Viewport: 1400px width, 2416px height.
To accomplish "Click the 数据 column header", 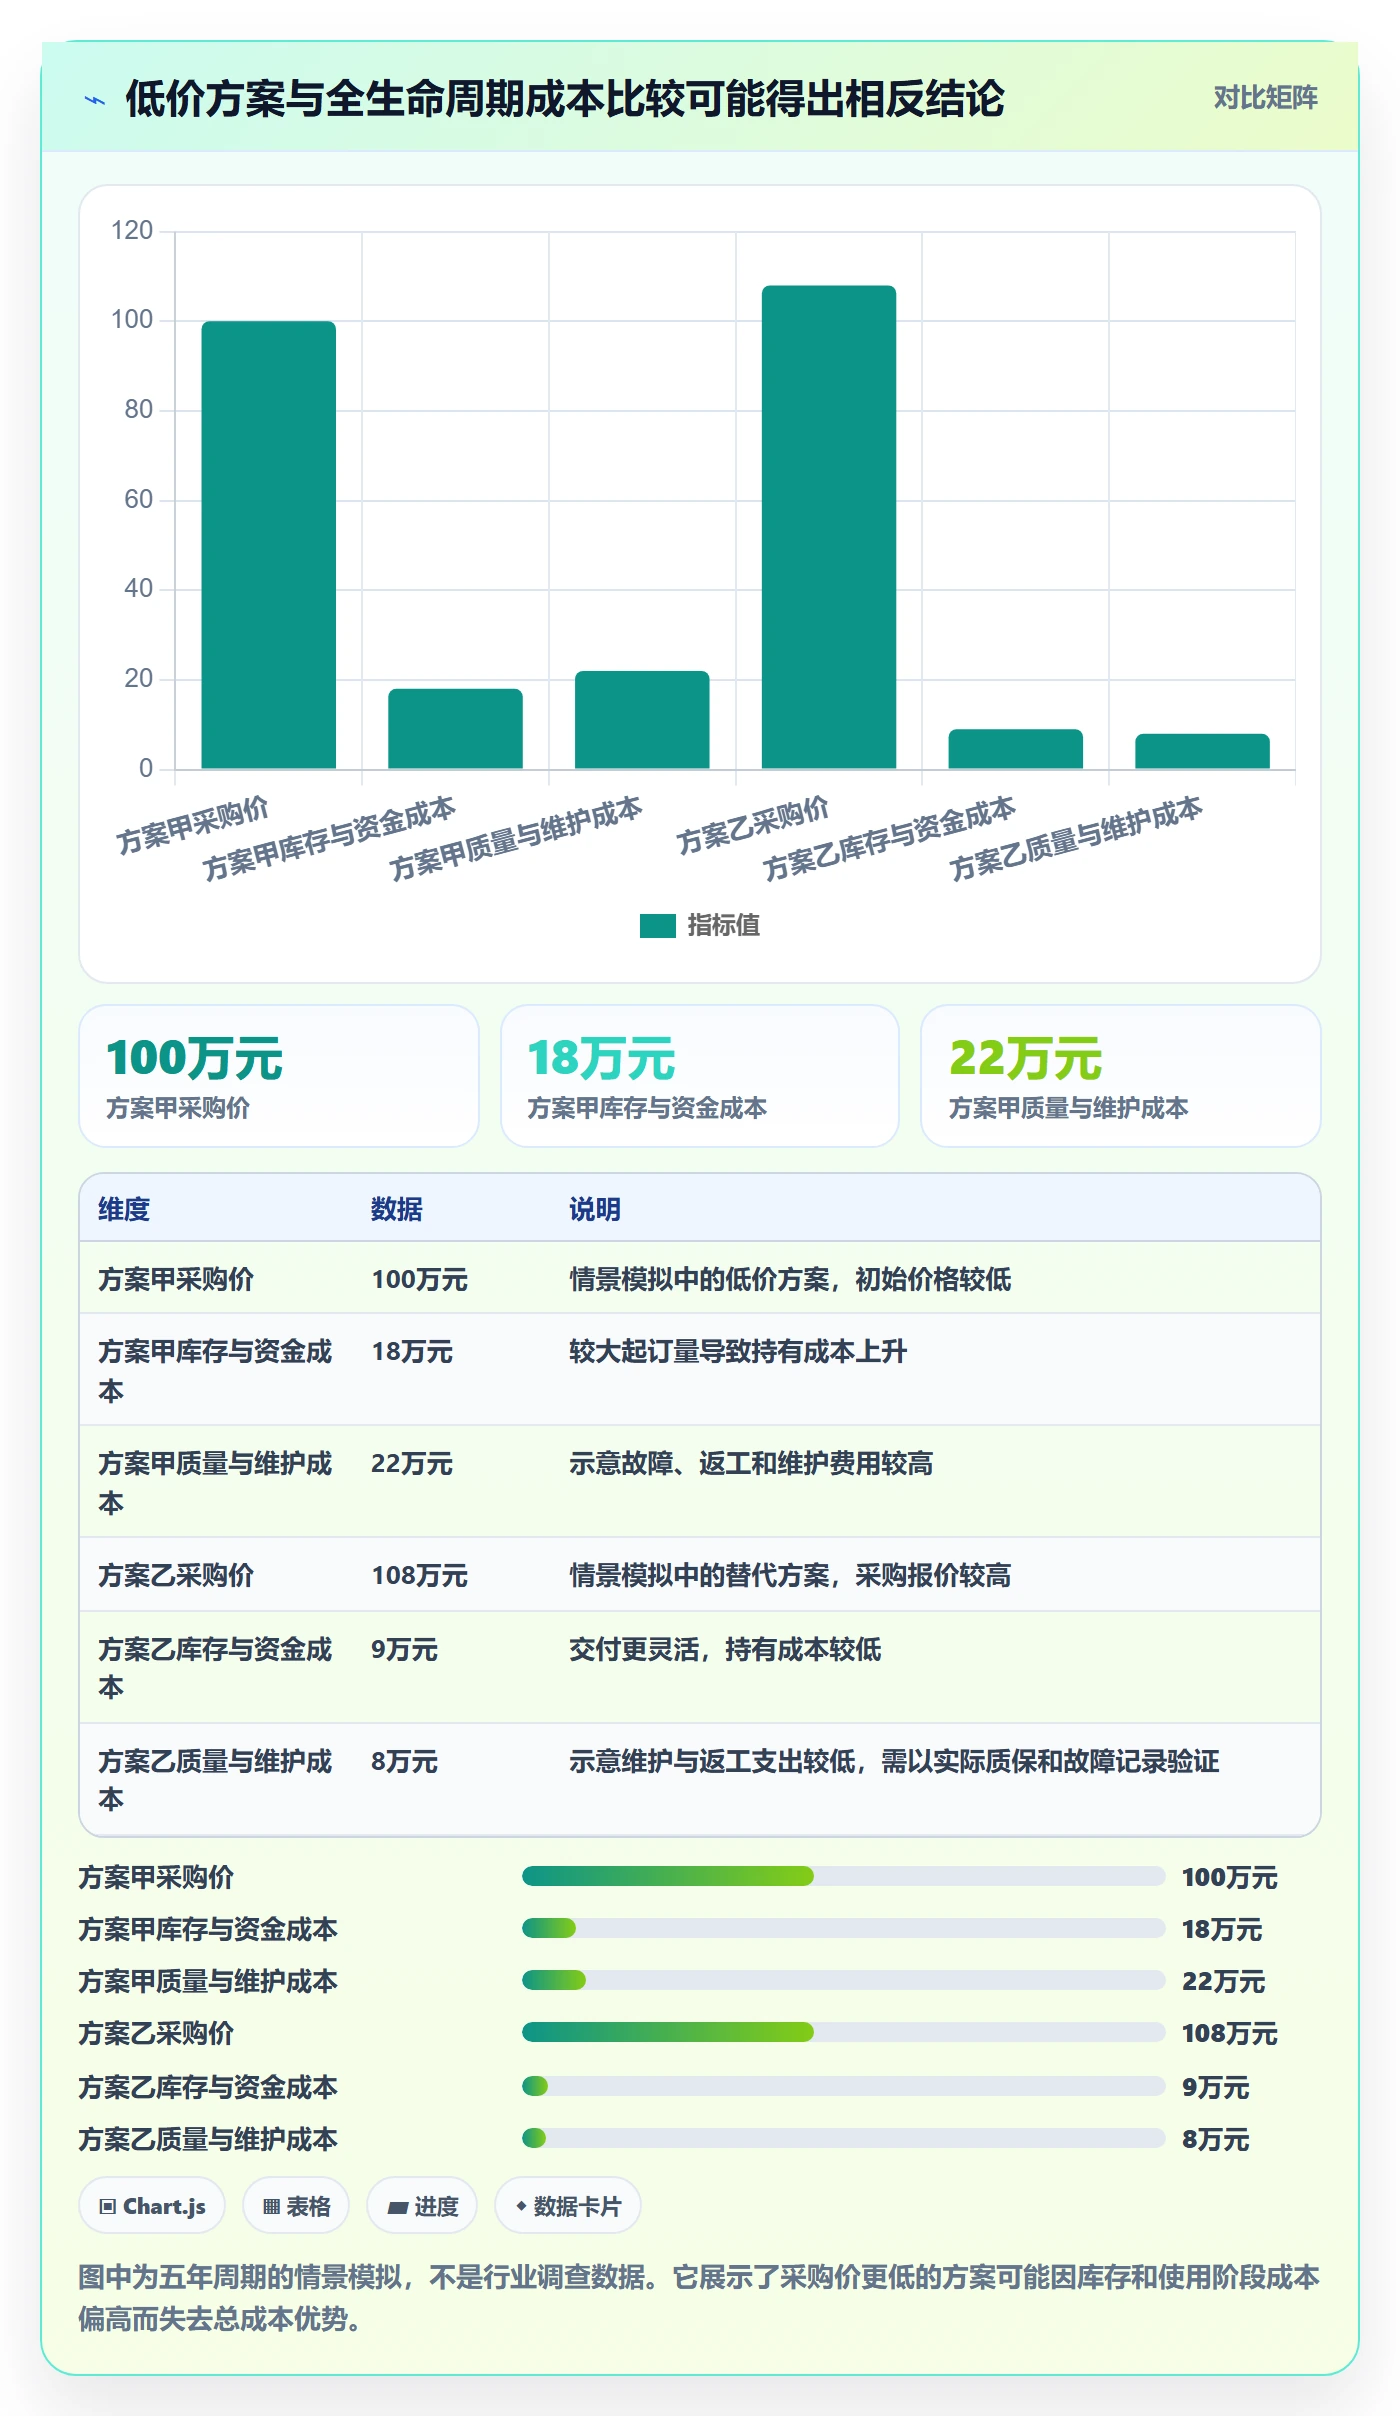I will (397, 1209).
